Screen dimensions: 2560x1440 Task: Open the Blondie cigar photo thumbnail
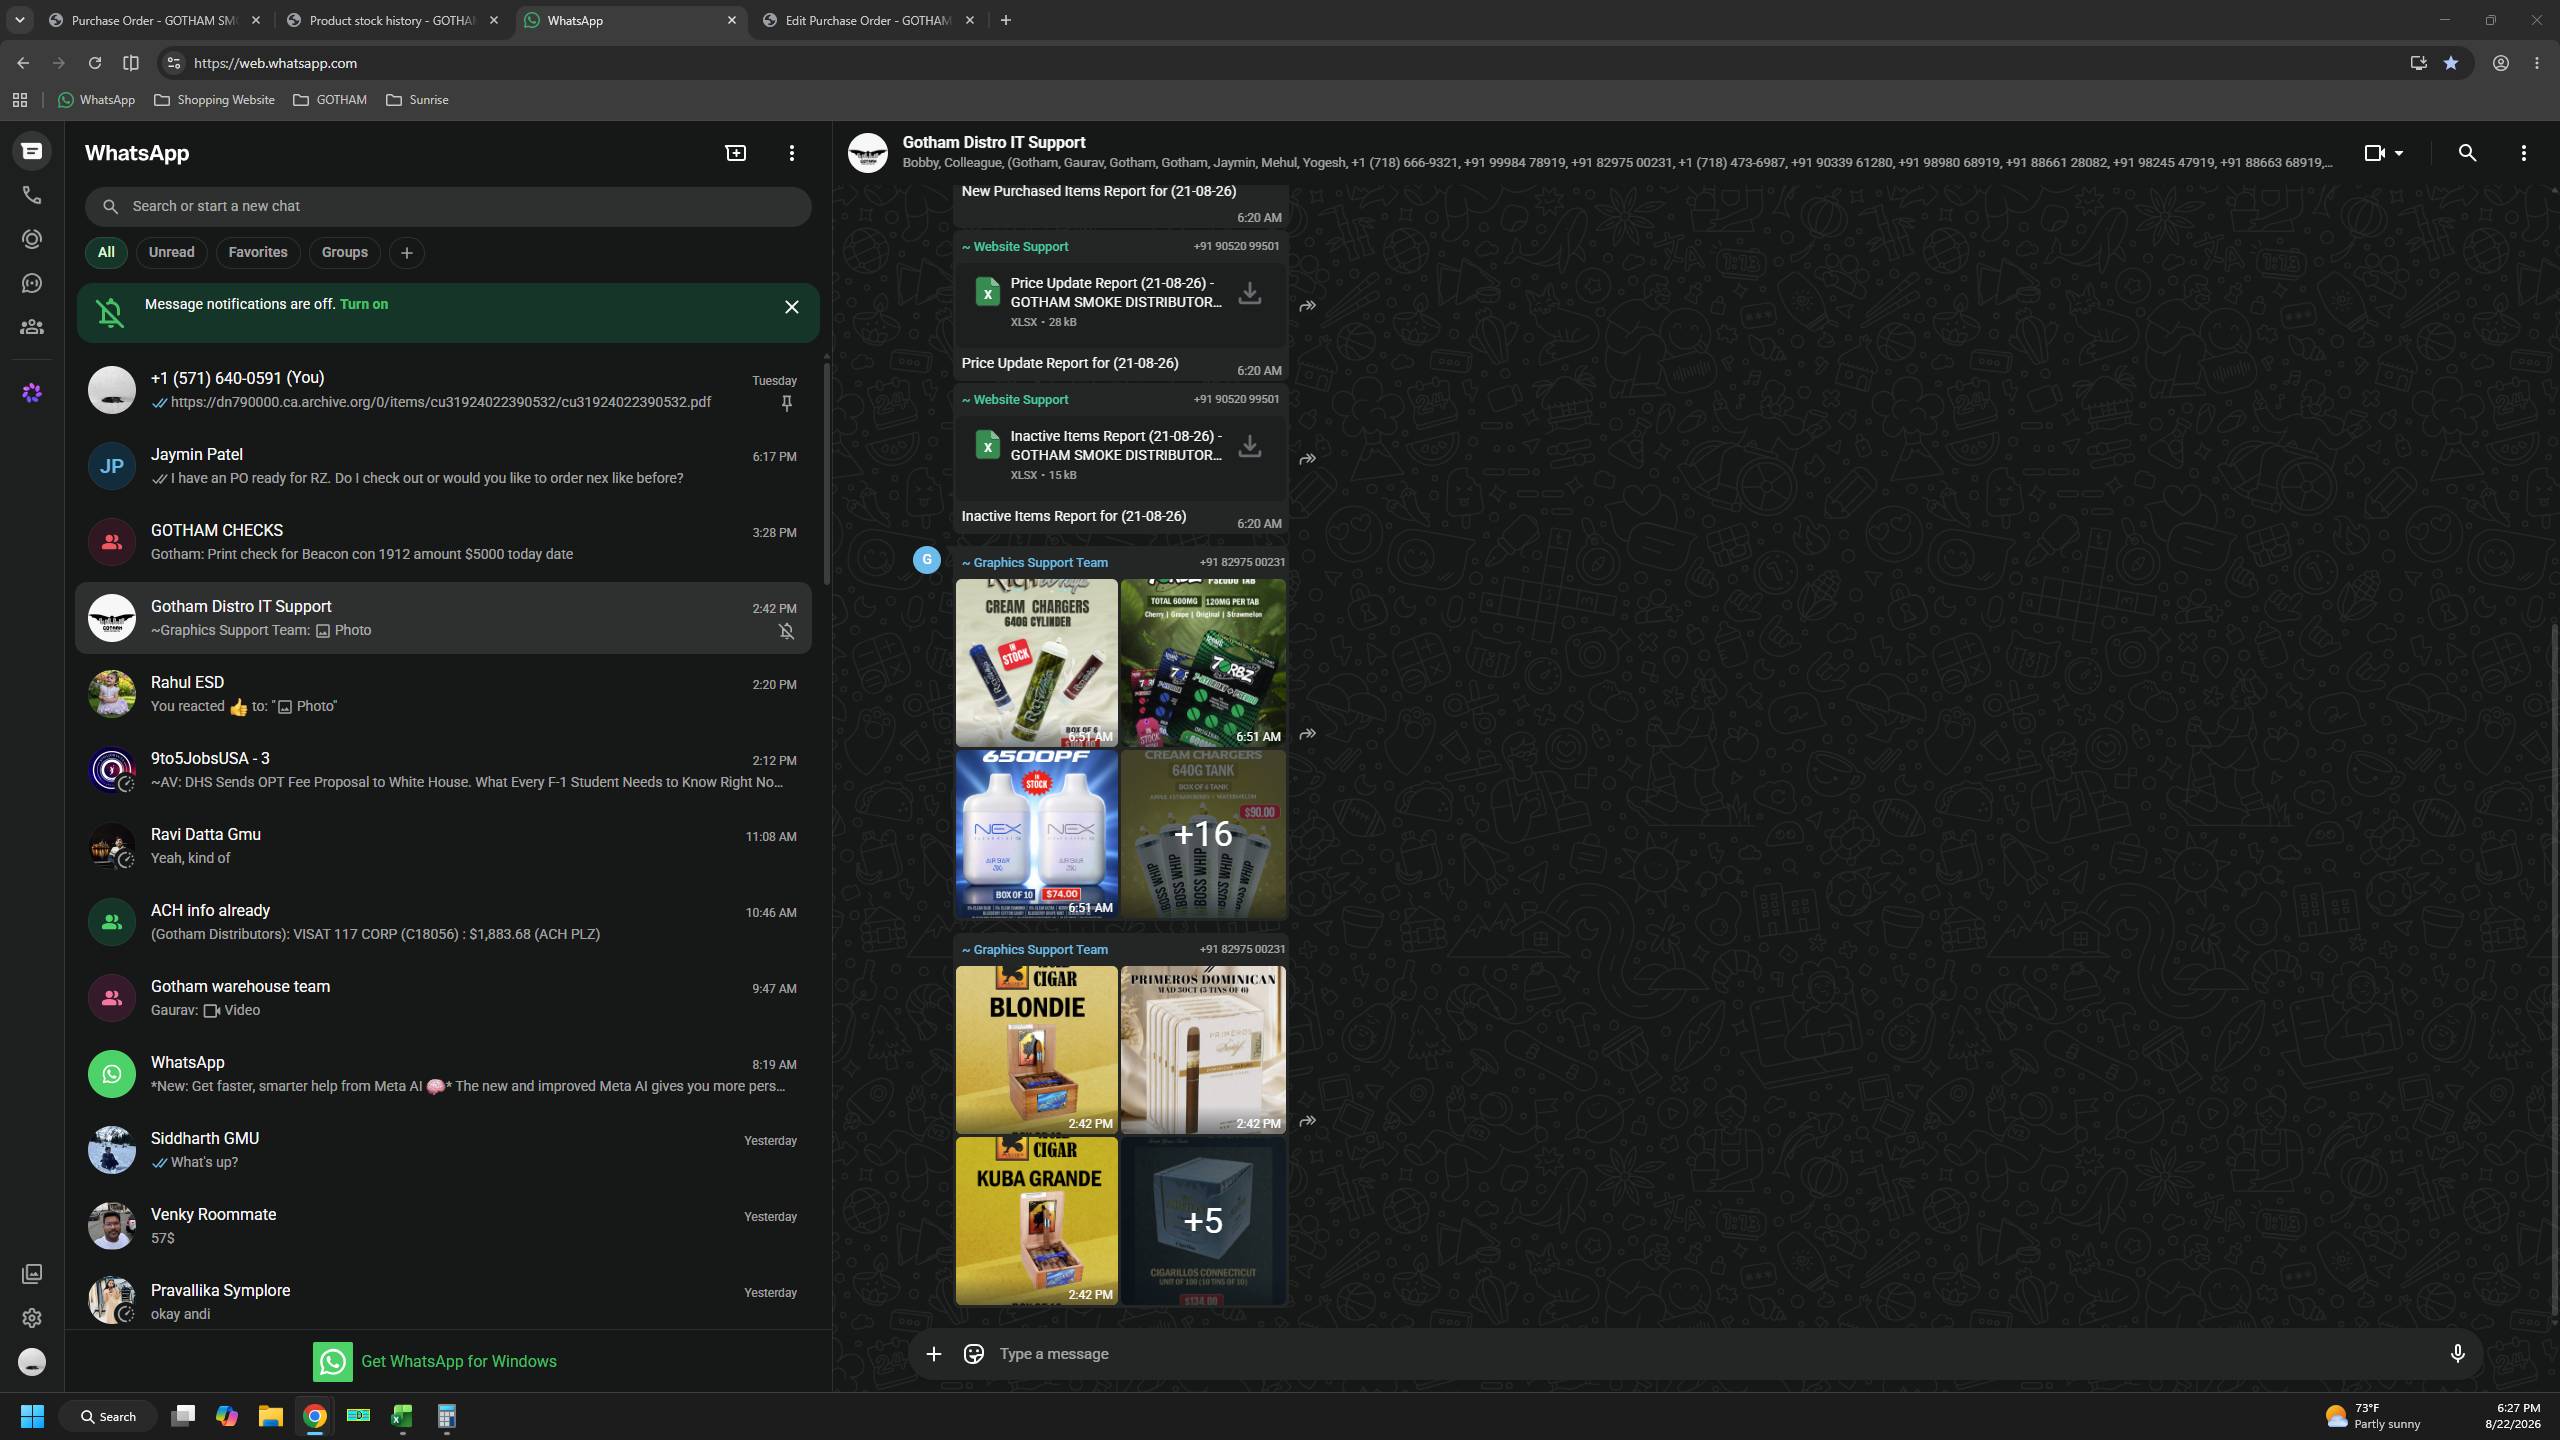[1036, 1050]
